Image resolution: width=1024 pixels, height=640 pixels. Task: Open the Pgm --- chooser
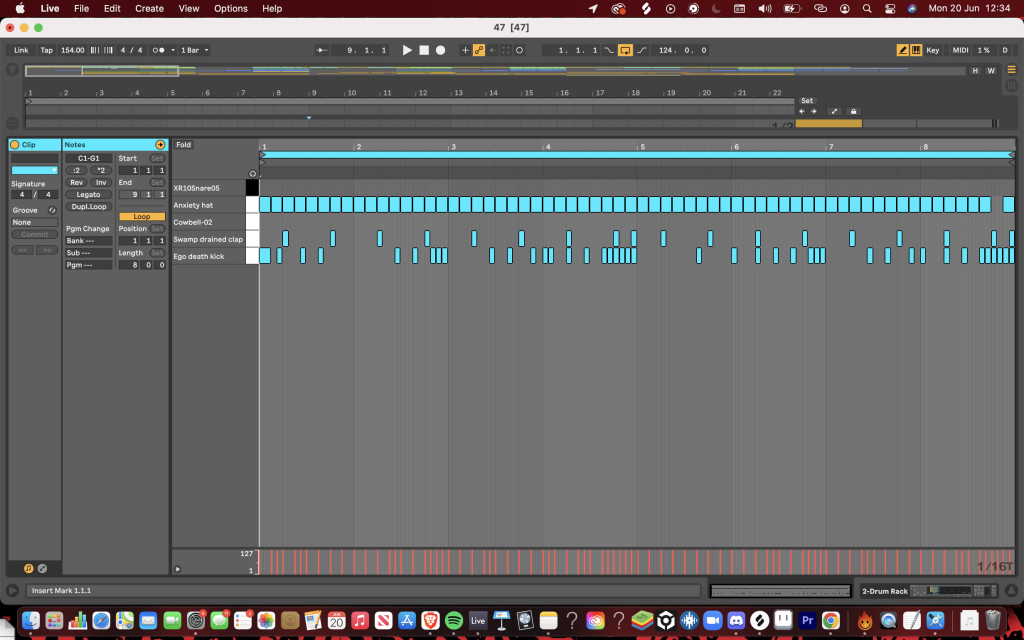tap(89, 265)
